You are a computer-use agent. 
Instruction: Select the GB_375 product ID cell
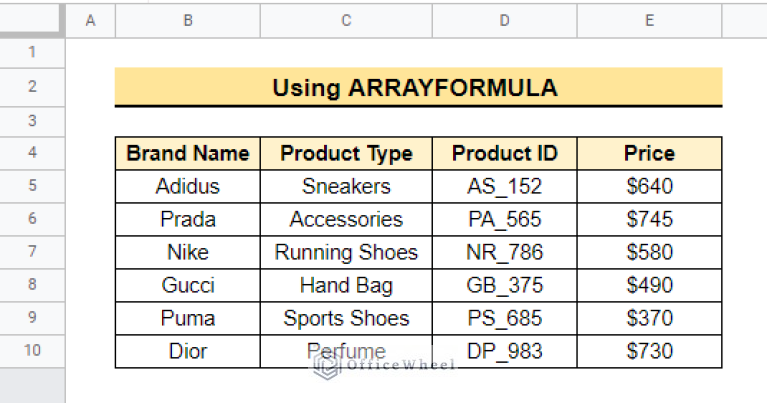coord(504,285)
